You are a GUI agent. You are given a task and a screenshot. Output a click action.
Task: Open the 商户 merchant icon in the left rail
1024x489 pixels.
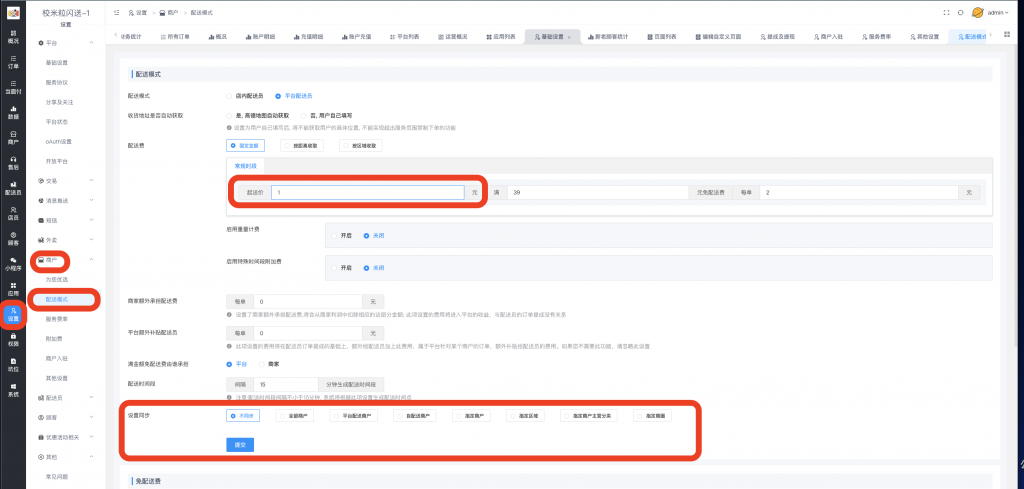(x=13, y=137)
